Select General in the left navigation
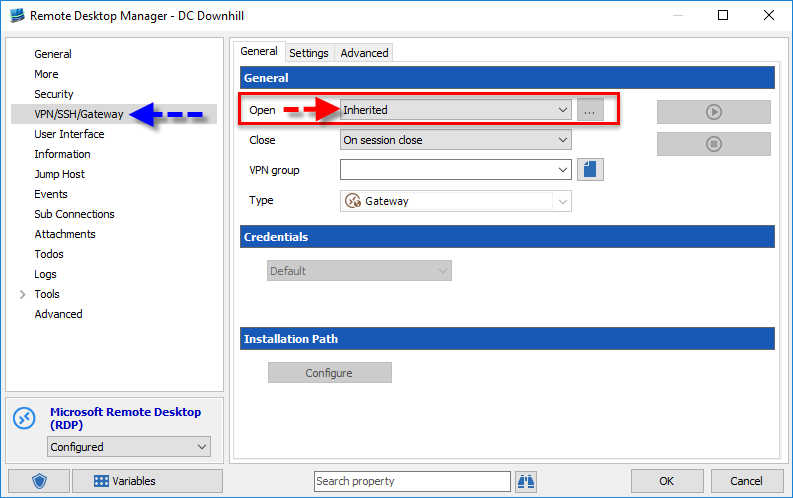The width and height of the screenshot is (793, 498). (53, 54)
